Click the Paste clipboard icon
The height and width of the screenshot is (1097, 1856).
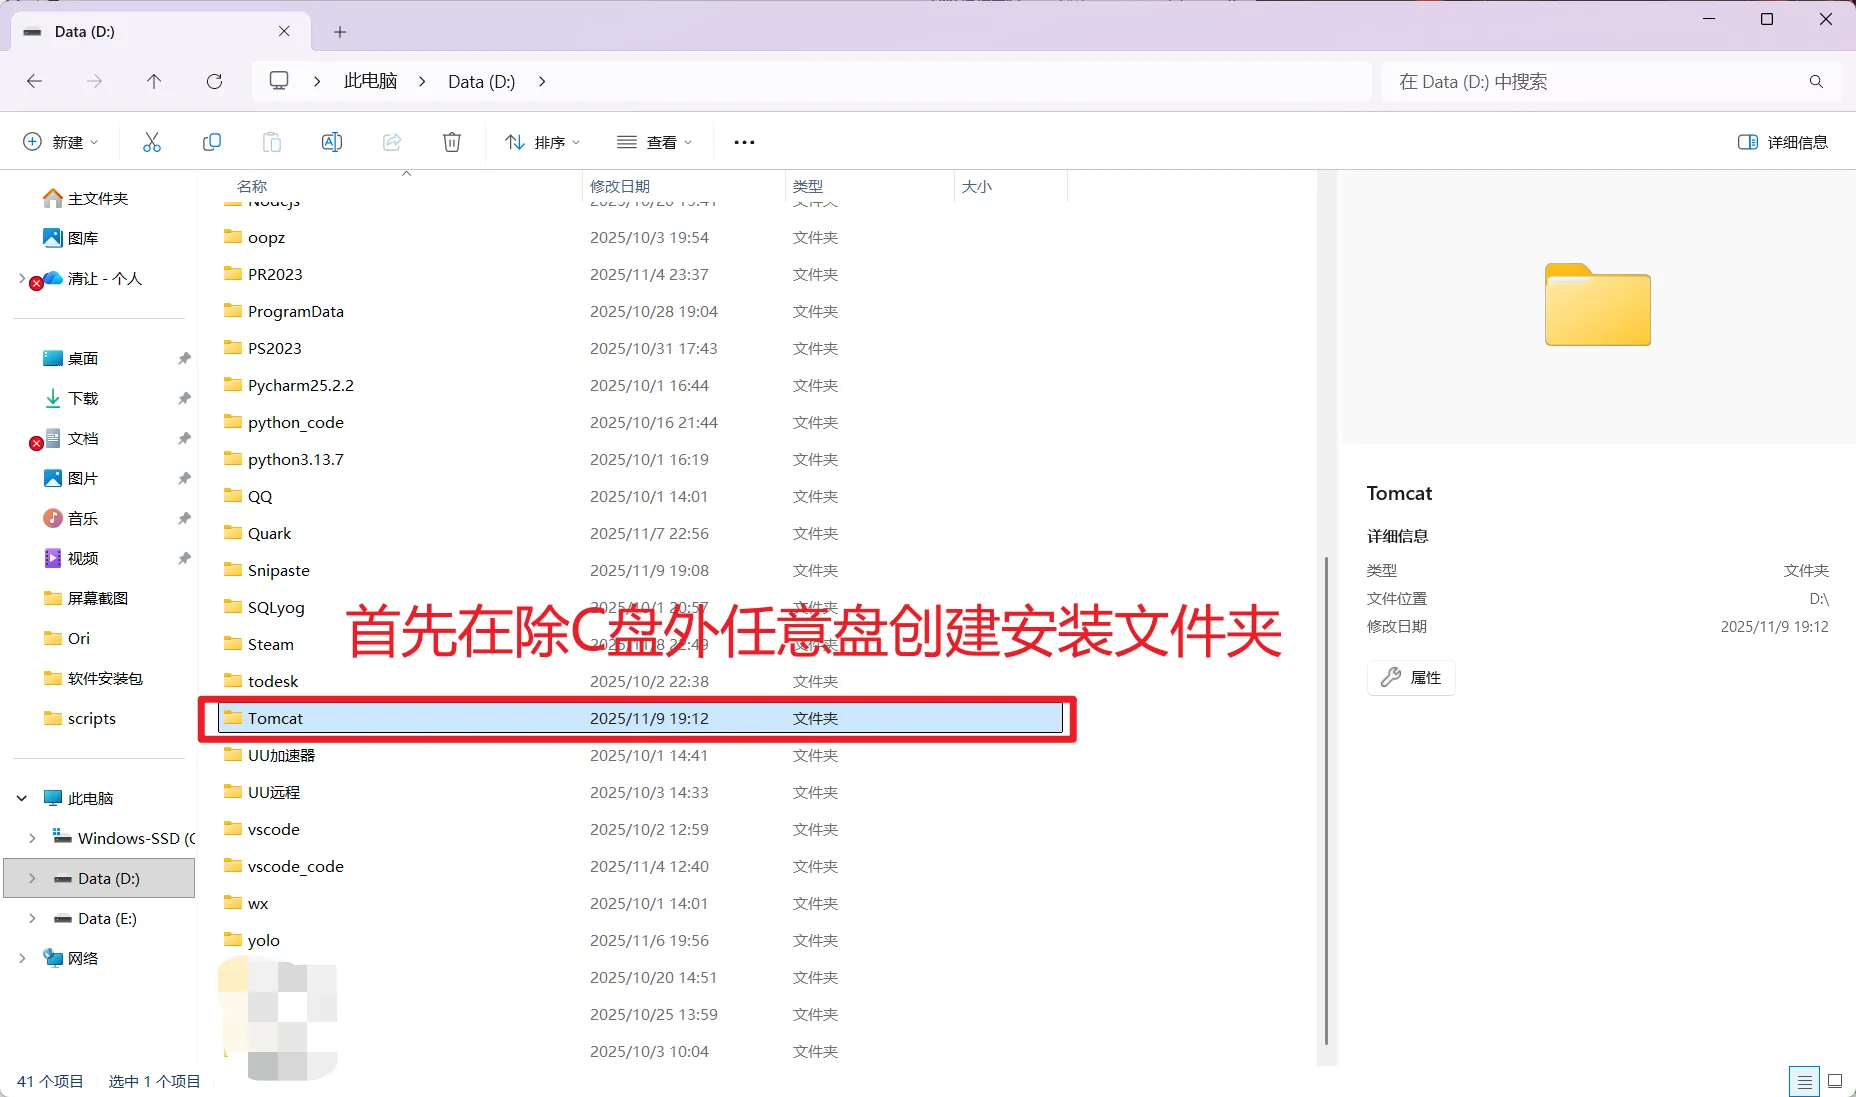coord(272,142)
